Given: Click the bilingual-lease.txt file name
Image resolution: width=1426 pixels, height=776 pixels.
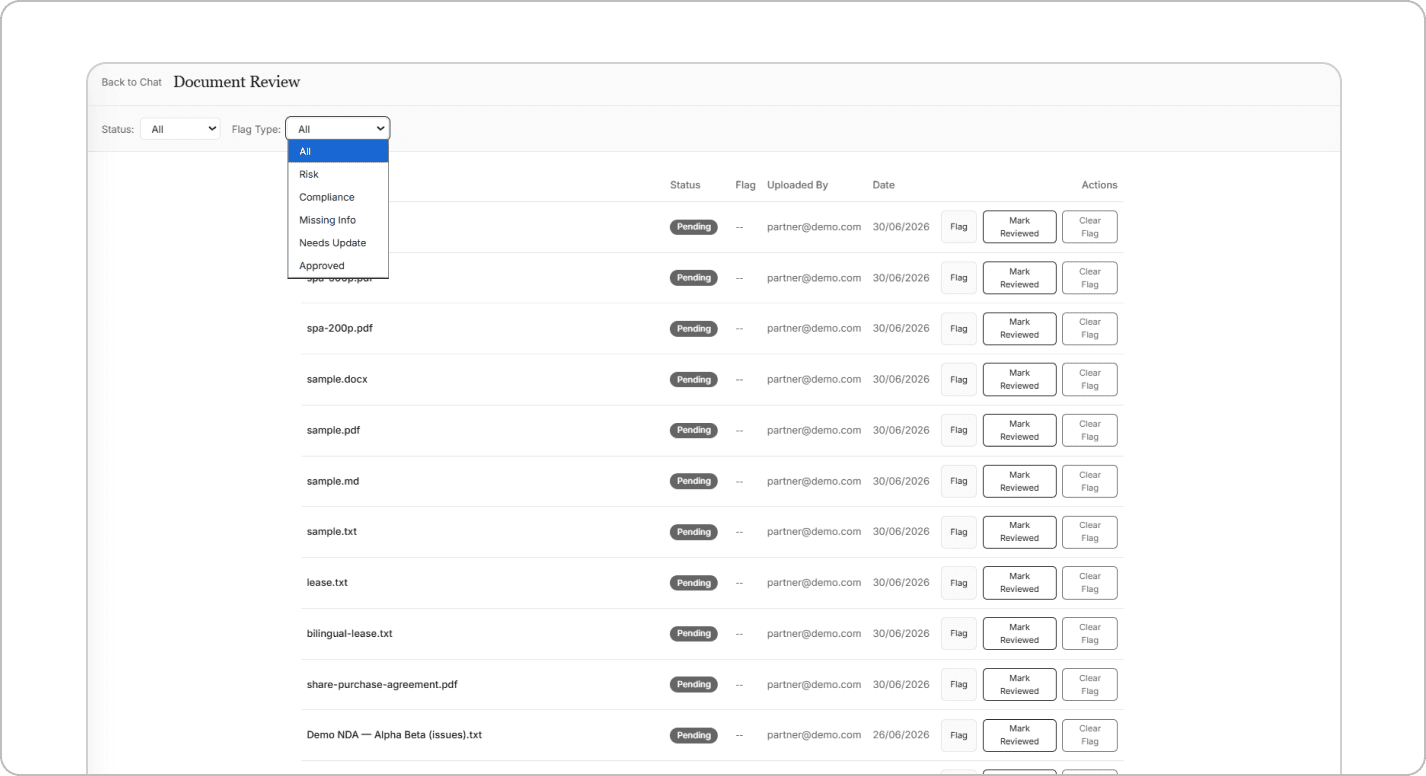Looking at the screenshot, I should pyautogui.click(x=349, y=633).
